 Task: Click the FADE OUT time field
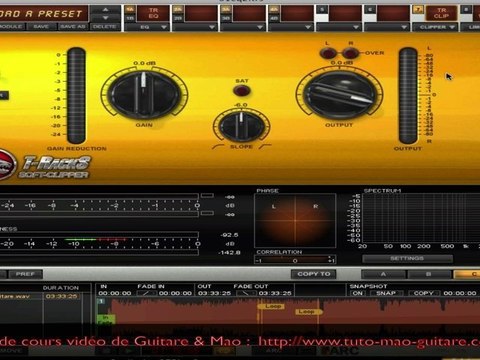click(275, 293)
